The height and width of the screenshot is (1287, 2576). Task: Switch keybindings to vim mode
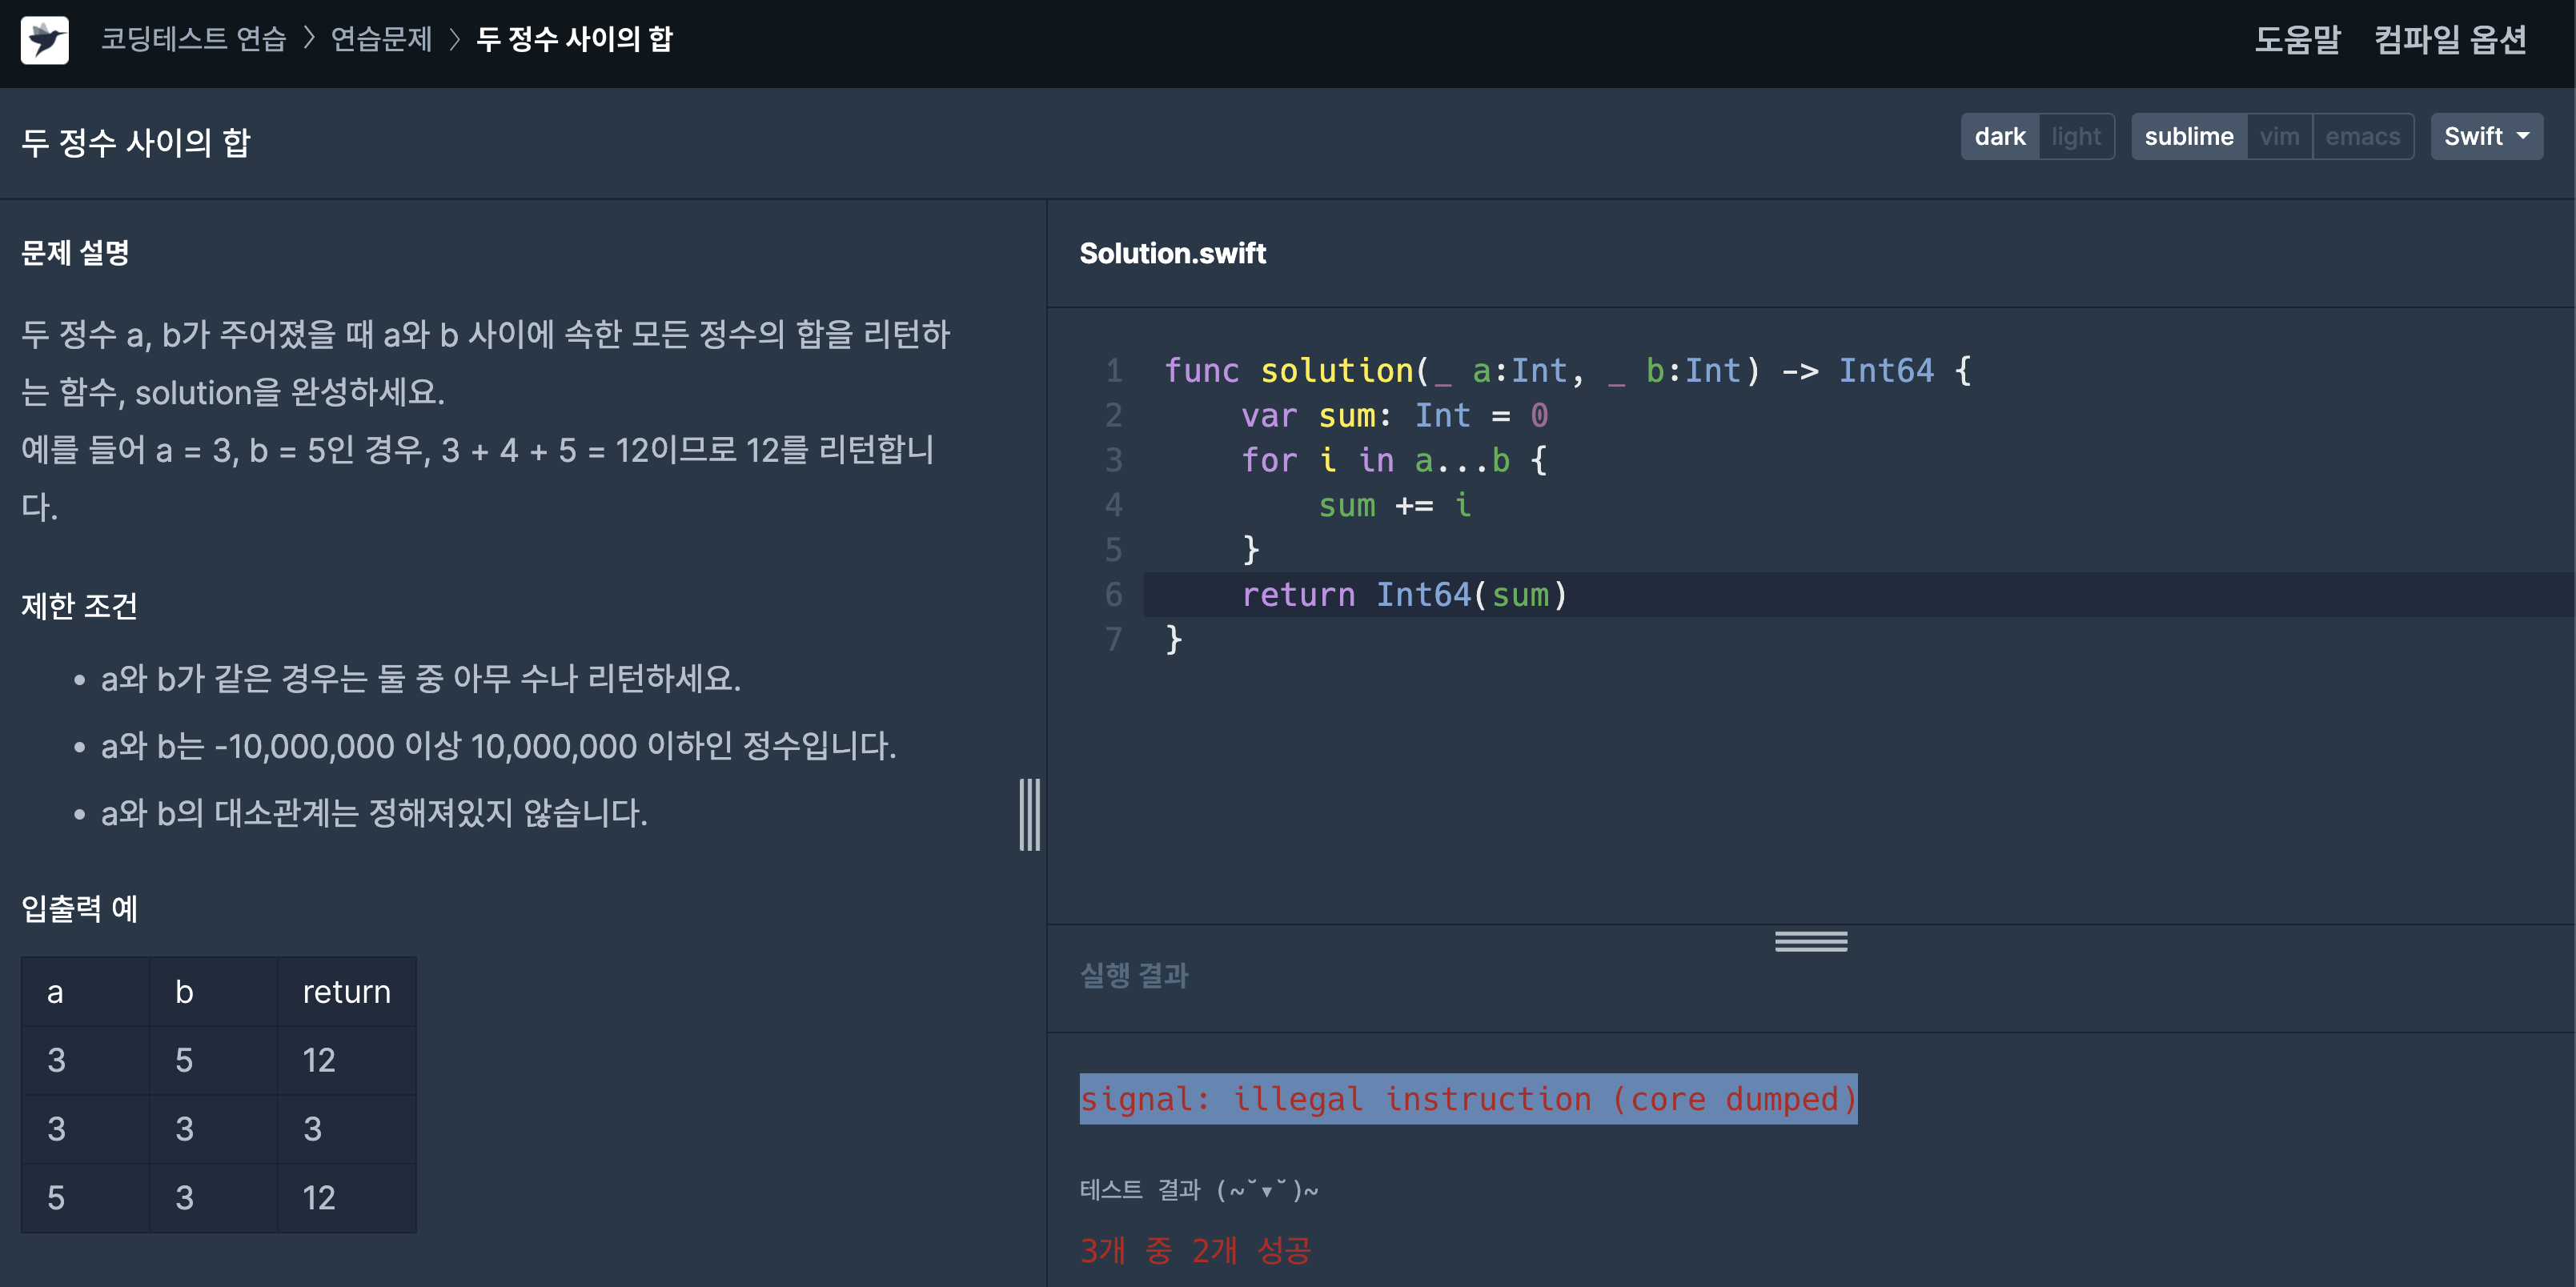[x=2281, y=136]
